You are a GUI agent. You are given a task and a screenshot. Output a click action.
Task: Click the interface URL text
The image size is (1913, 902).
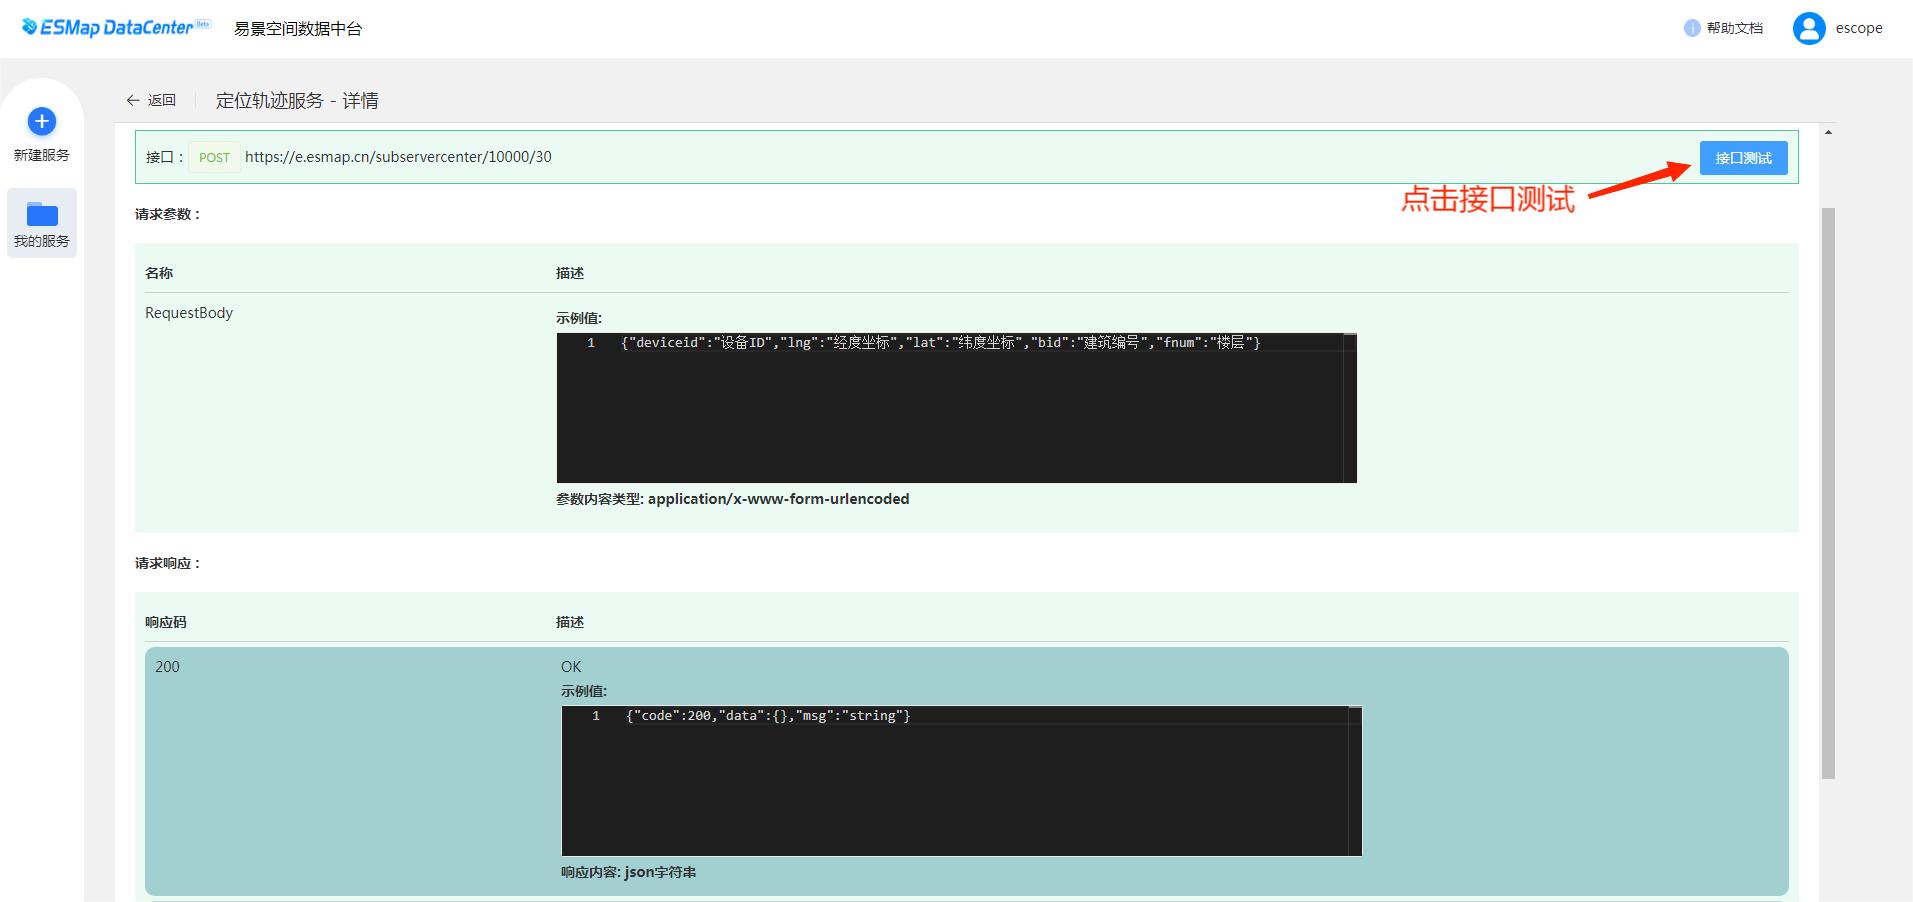(398, 157)
